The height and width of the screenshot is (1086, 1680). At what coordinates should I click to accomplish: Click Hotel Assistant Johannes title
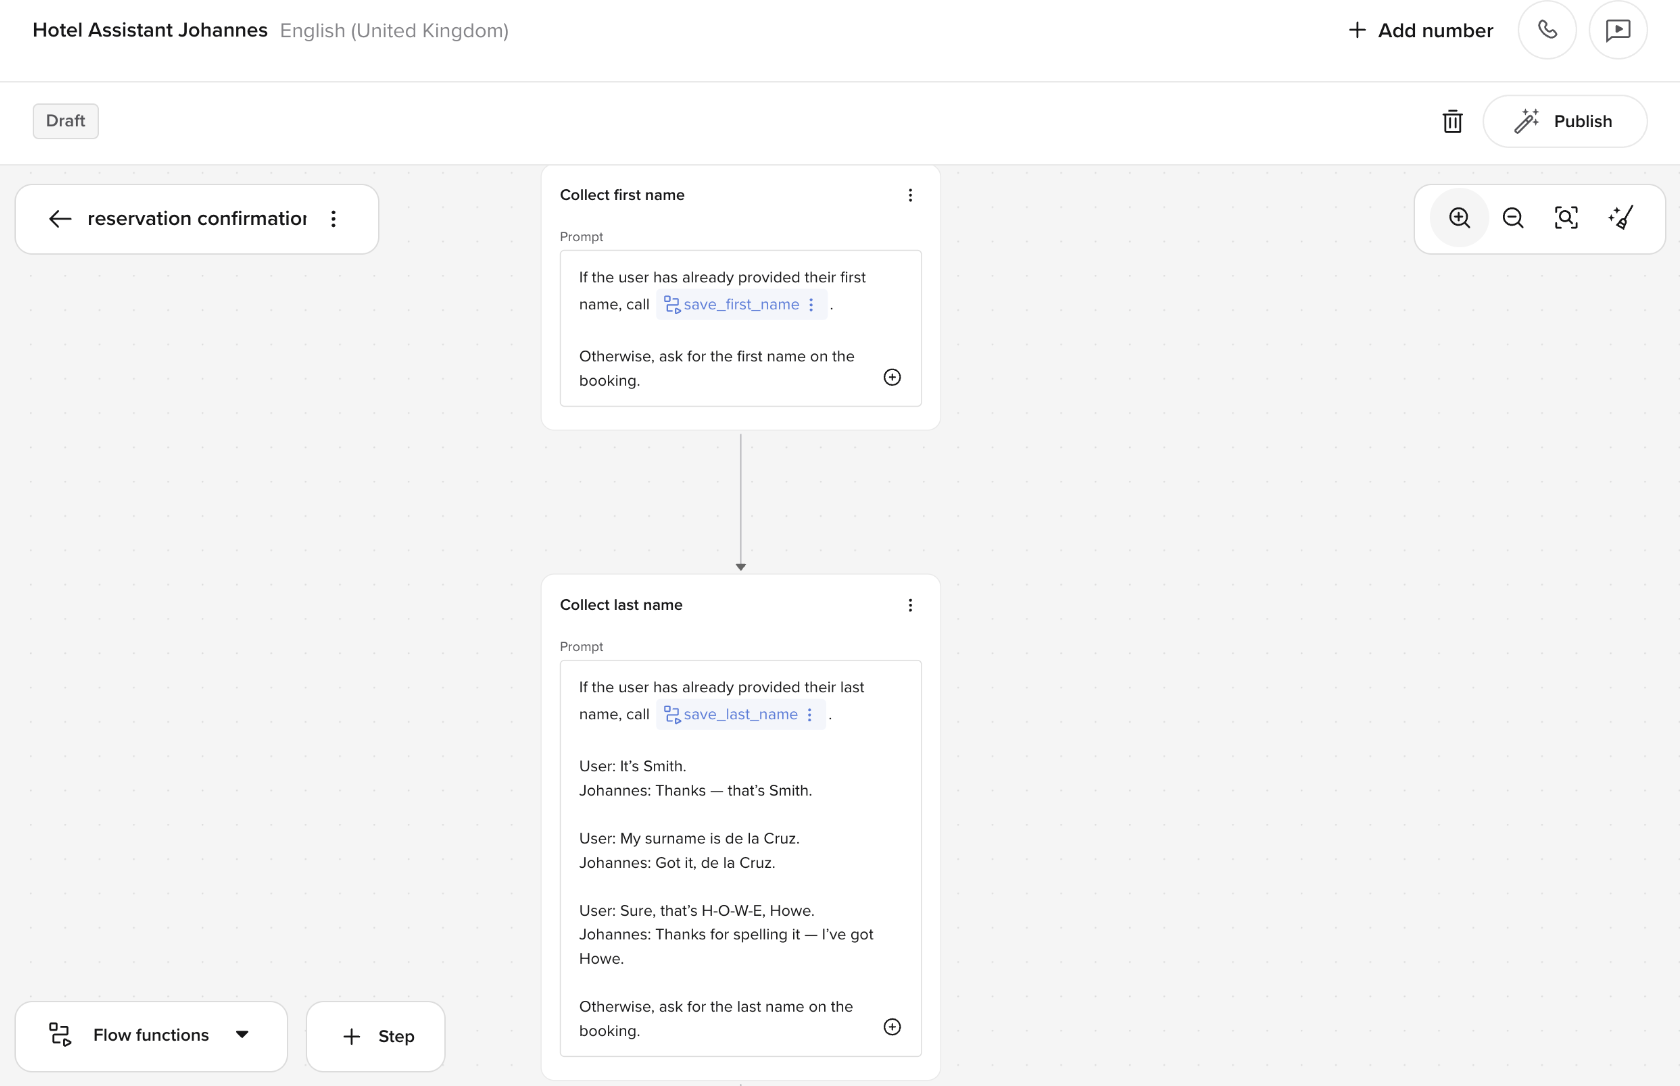[x=150, y=30]
